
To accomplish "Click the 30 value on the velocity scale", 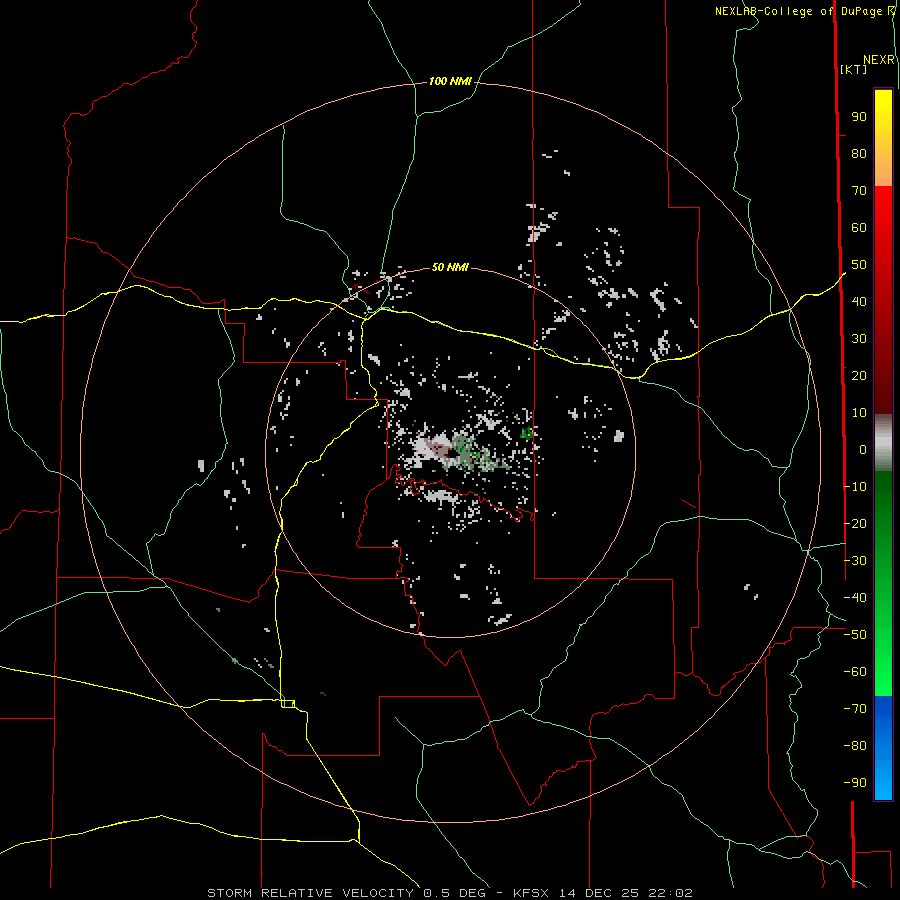I will [859, 339].
